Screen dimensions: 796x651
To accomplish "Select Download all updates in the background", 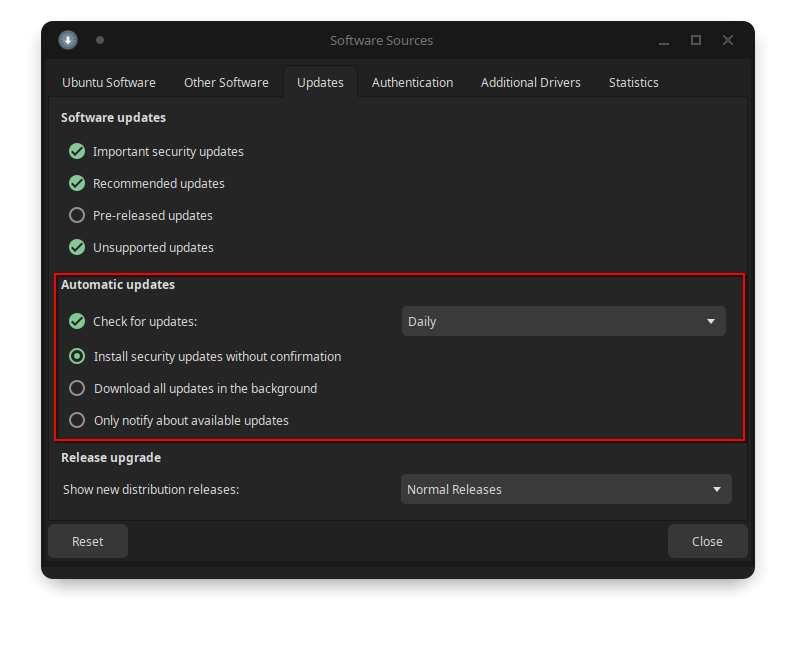I will (x=77, y=388).
